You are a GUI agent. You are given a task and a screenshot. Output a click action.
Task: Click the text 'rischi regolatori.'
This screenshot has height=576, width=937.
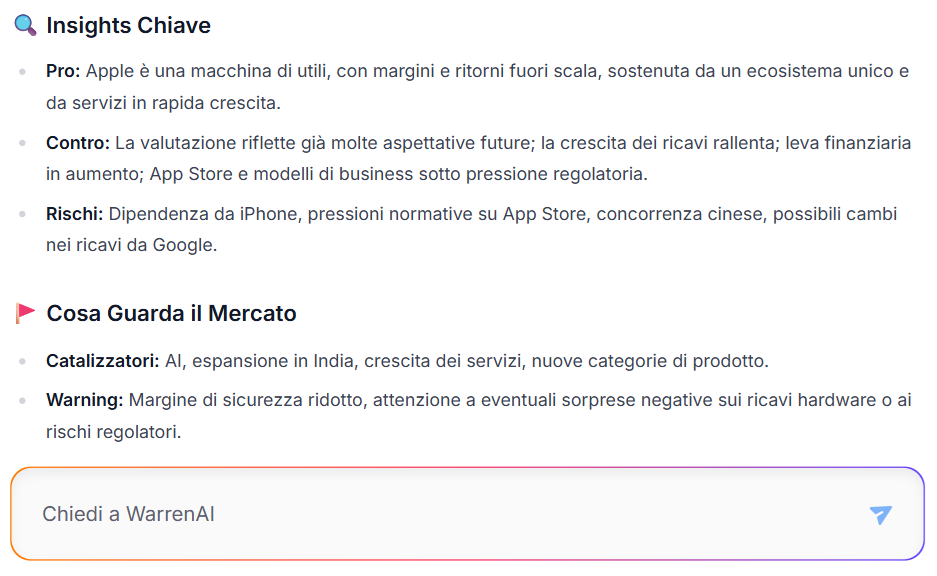click(x=114, y=431)
